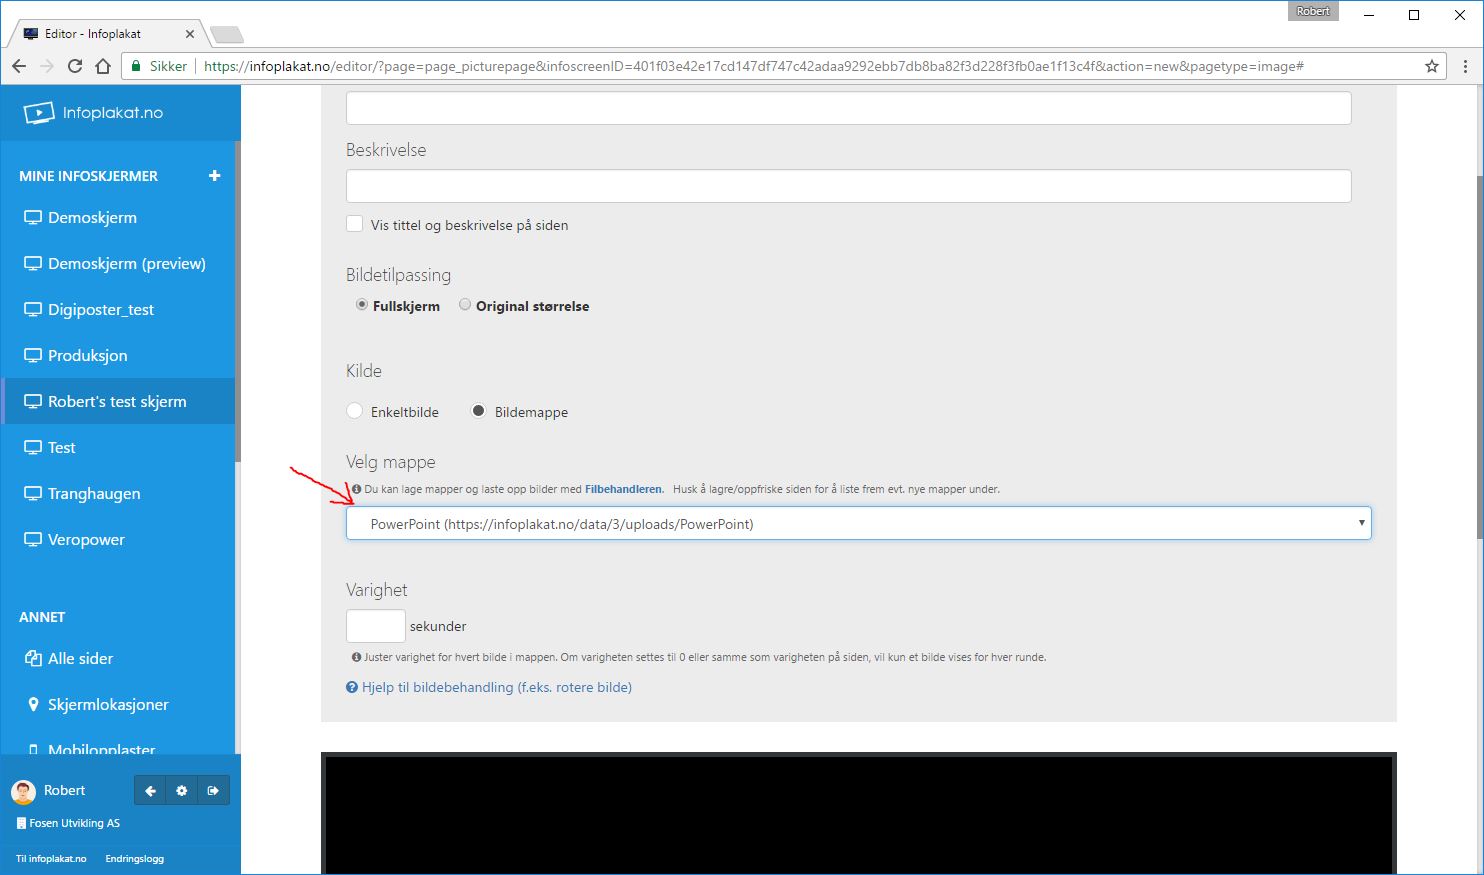
Task: Click the Infoplakat.no logo
Action: pos(94,113)
